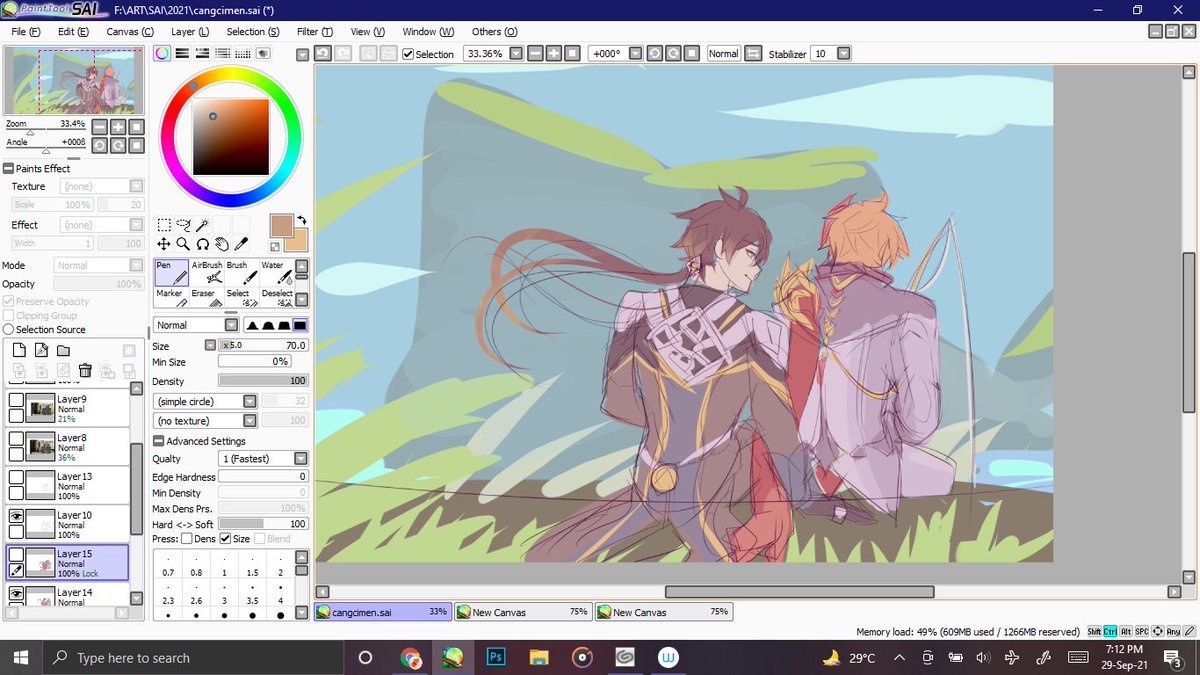Open the Window menu

428,31
